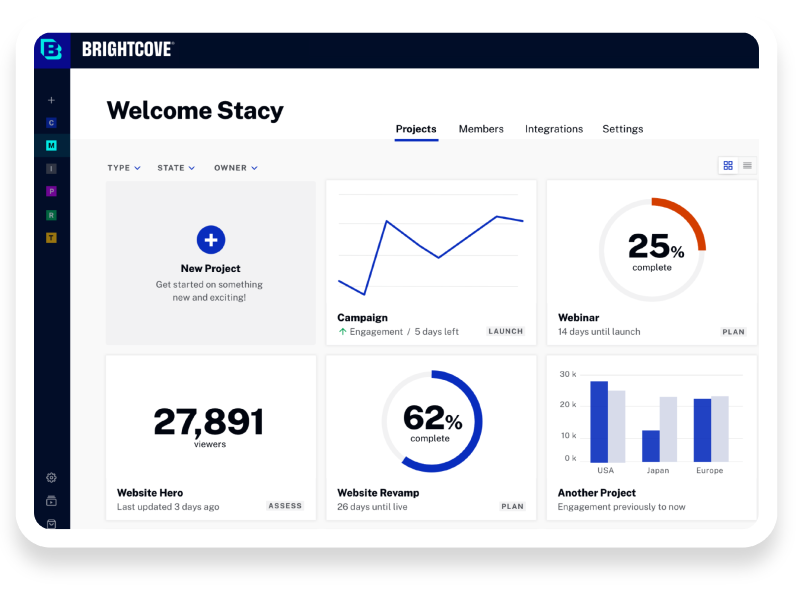The image size is (800, 596).
Task: Click '5 days left' text
Action: 436,332
